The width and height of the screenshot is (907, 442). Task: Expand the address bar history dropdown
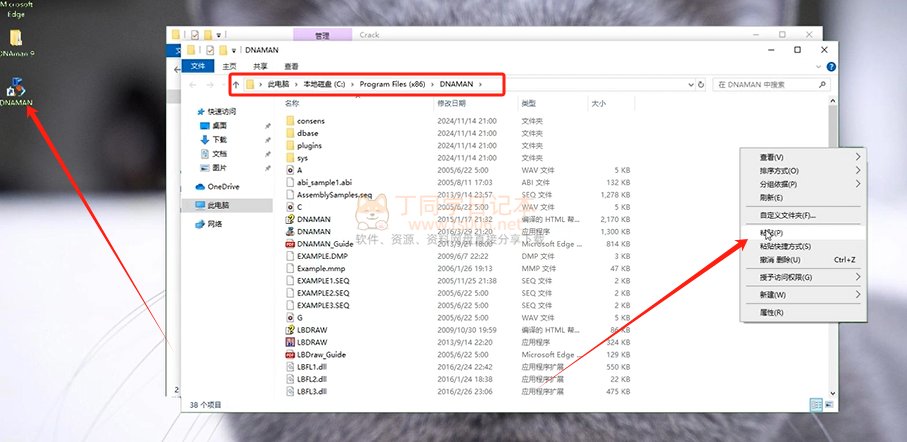click(x=691, y=84)
